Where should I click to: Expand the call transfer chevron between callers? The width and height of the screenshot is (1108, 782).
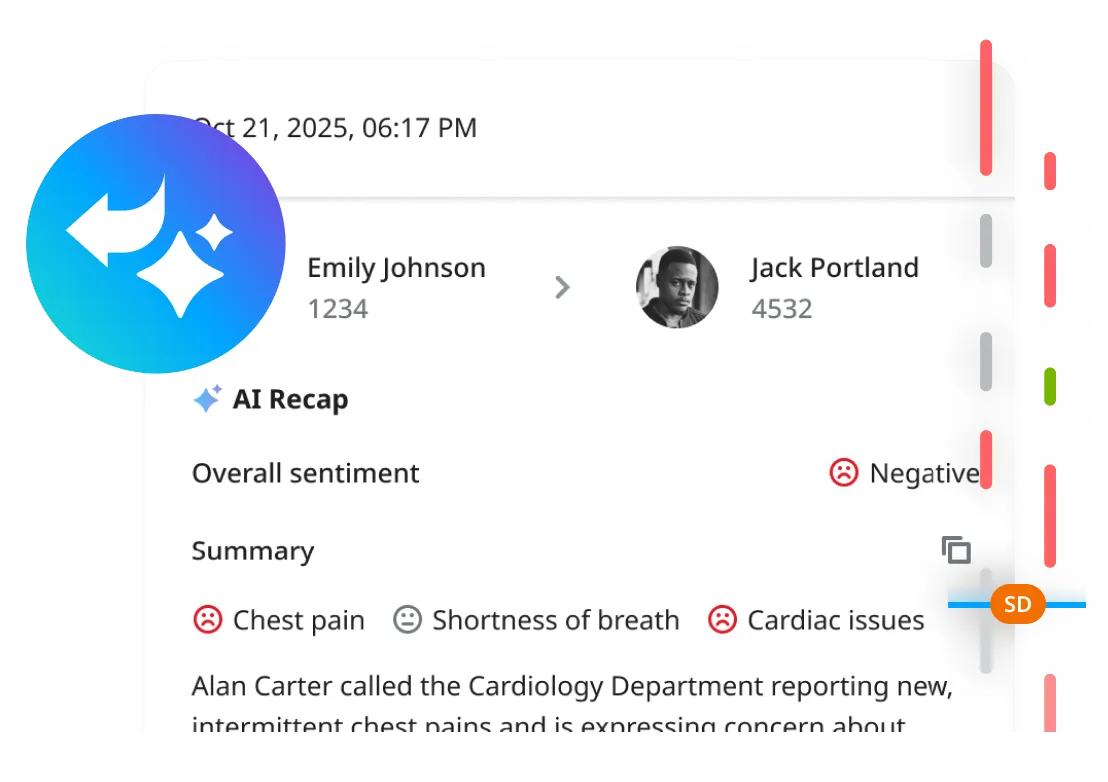click(562, 288)
